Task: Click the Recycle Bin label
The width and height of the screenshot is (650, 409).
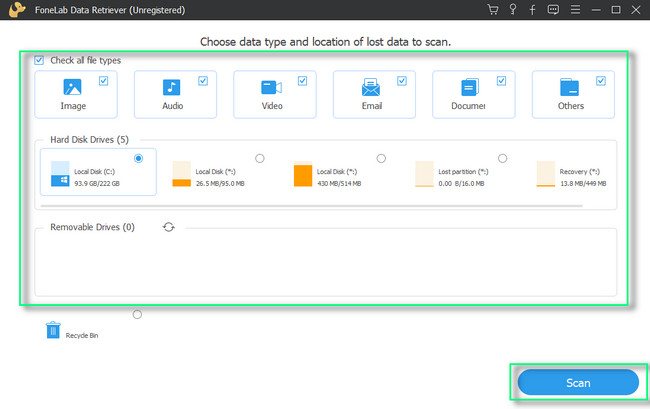Action: tap(82, 336)
